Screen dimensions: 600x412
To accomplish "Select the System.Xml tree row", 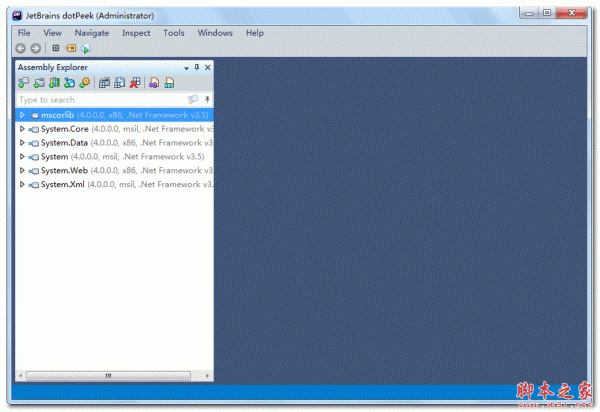I will click(114, 184).
